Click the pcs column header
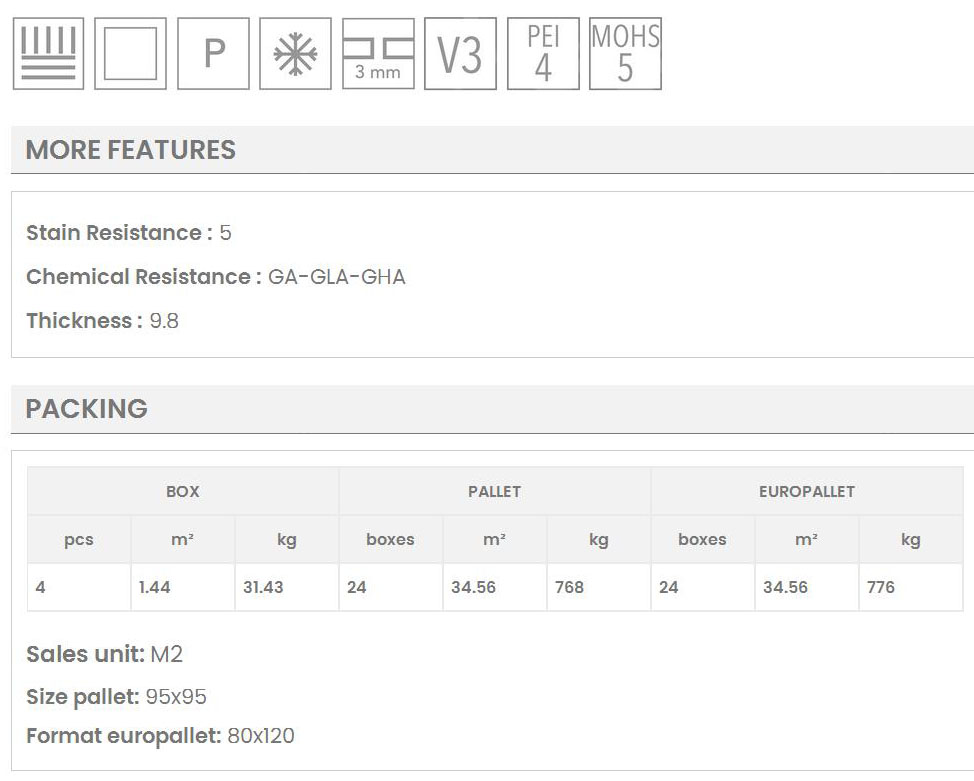This screenshot has width=974, height=781. tap(78, 539)
